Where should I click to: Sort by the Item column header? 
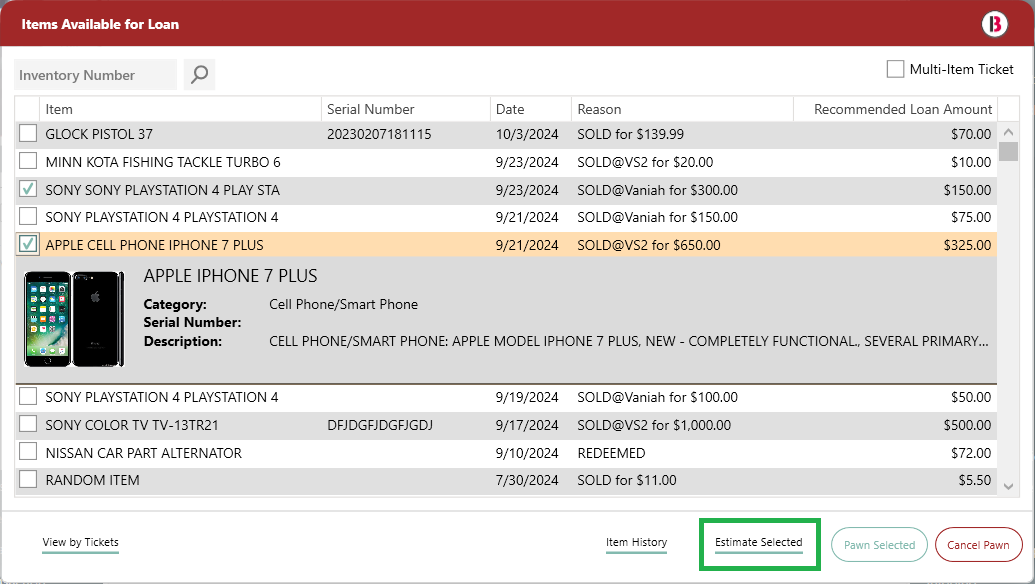[x=180, y=109]
